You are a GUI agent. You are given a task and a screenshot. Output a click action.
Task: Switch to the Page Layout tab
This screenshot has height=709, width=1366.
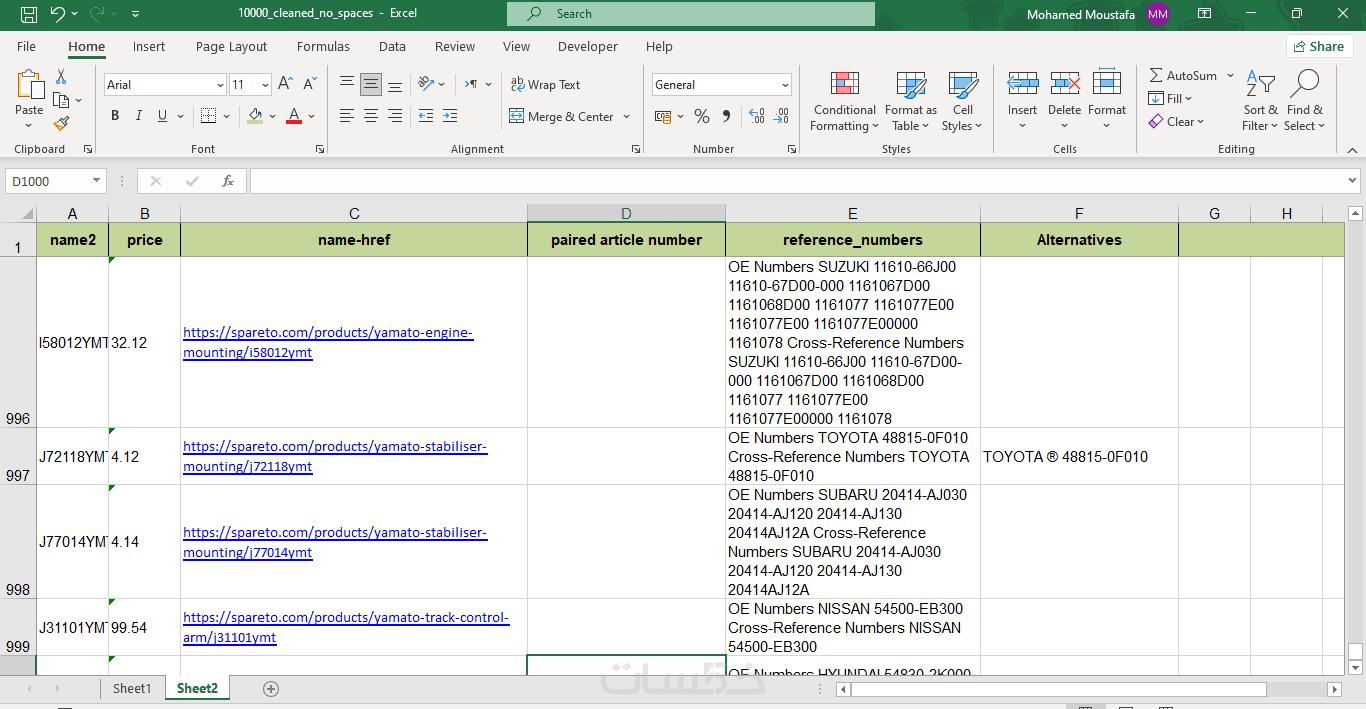231,46
